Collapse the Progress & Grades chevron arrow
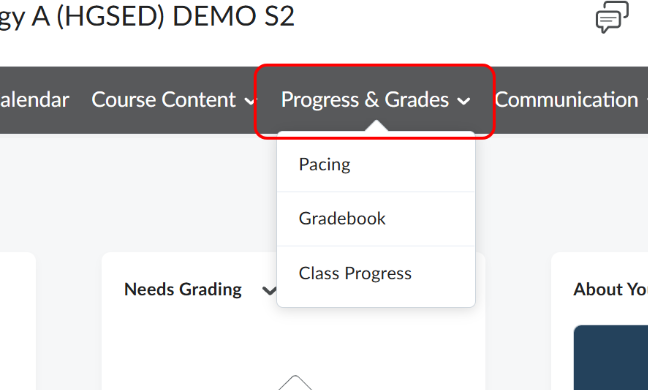The height and width of the screenshot is (390, 648). (464, 101)
